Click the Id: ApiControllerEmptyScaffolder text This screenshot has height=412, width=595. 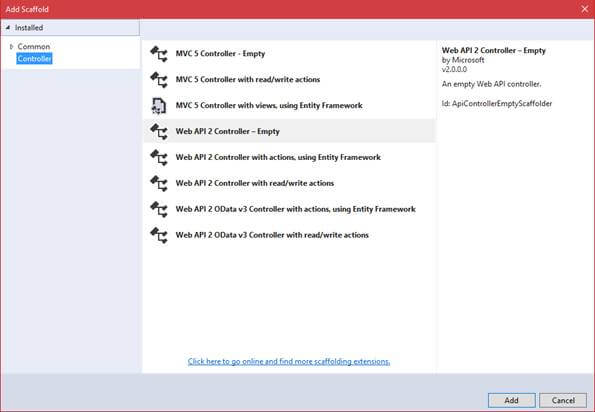(x=497, y=104)
